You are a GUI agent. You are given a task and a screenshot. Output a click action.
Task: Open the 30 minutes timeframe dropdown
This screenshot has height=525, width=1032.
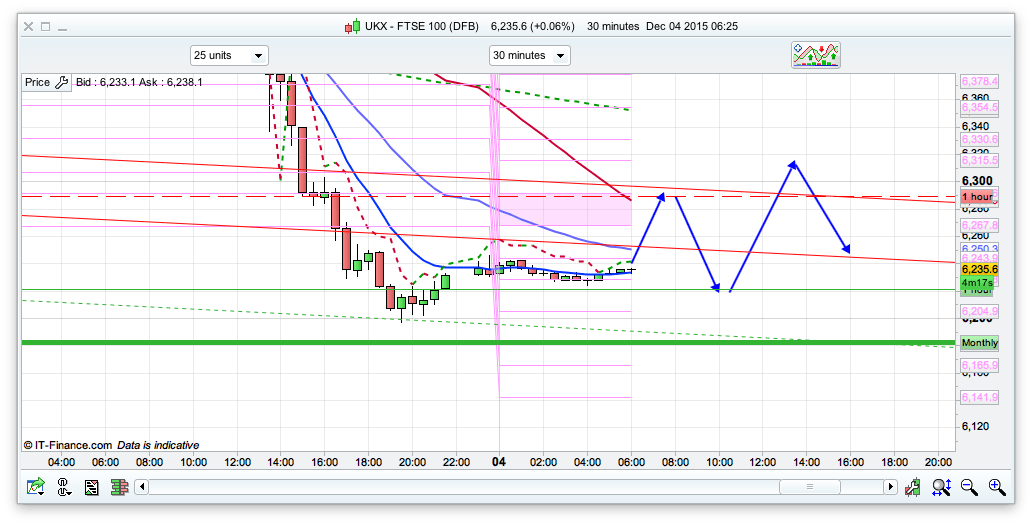pos(529,55)
